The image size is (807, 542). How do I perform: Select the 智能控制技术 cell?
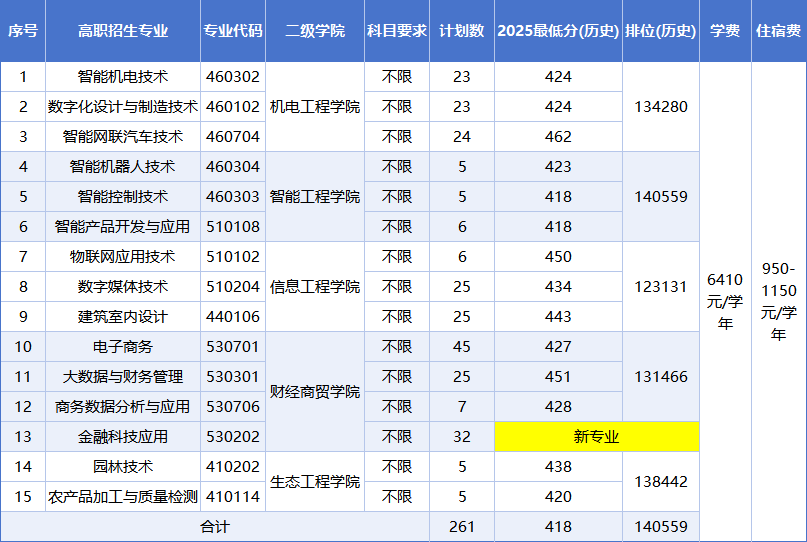click(x=123, y=197)
